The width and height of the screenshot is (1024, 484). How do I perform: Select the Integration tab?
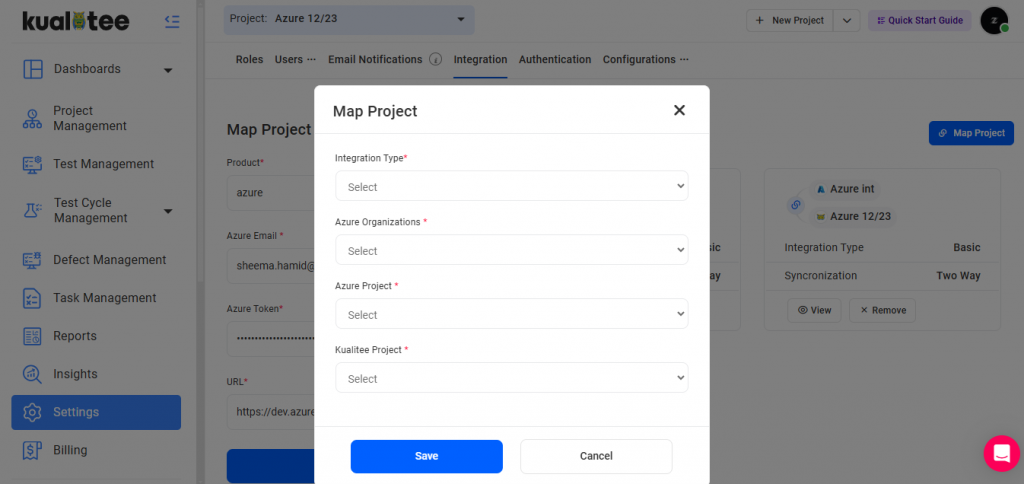481,59
